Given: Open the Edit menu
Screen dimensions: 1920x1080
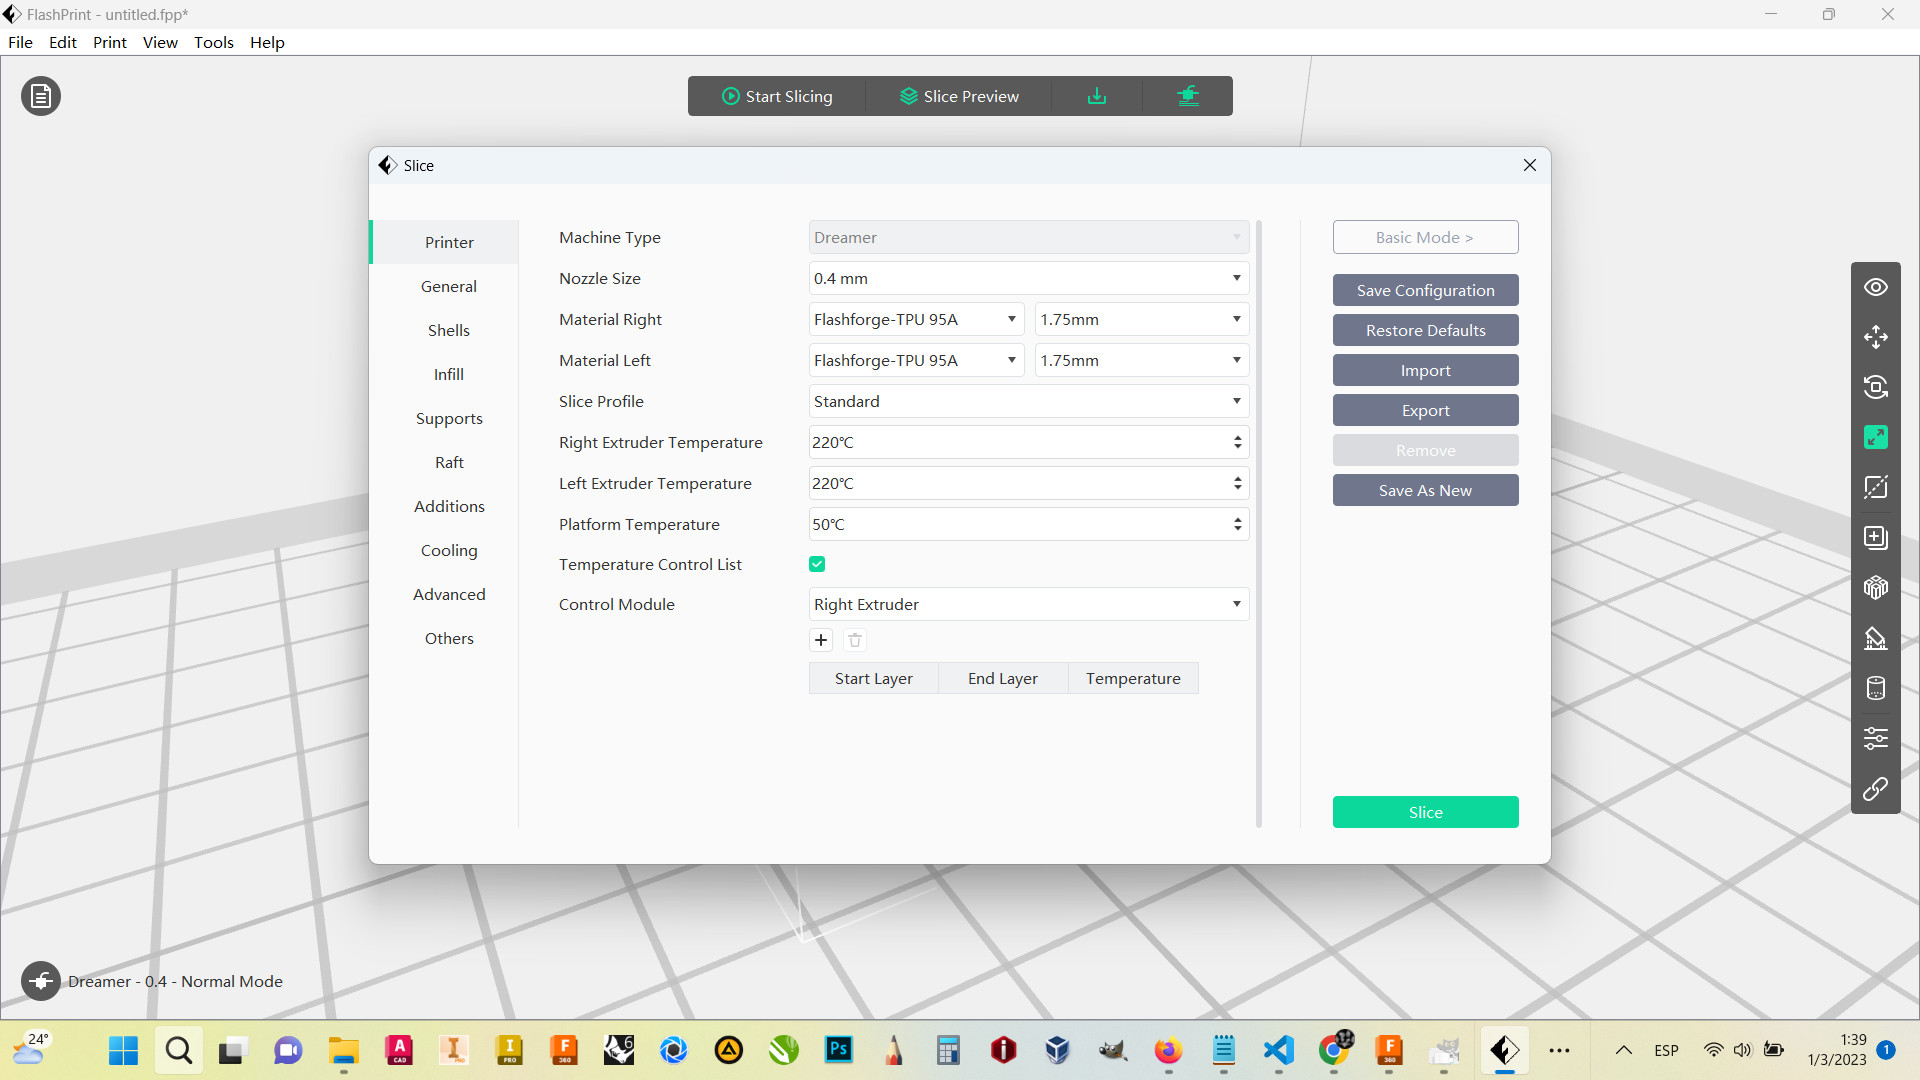Looking at the screenshot, I should click(x=63, y=42).
